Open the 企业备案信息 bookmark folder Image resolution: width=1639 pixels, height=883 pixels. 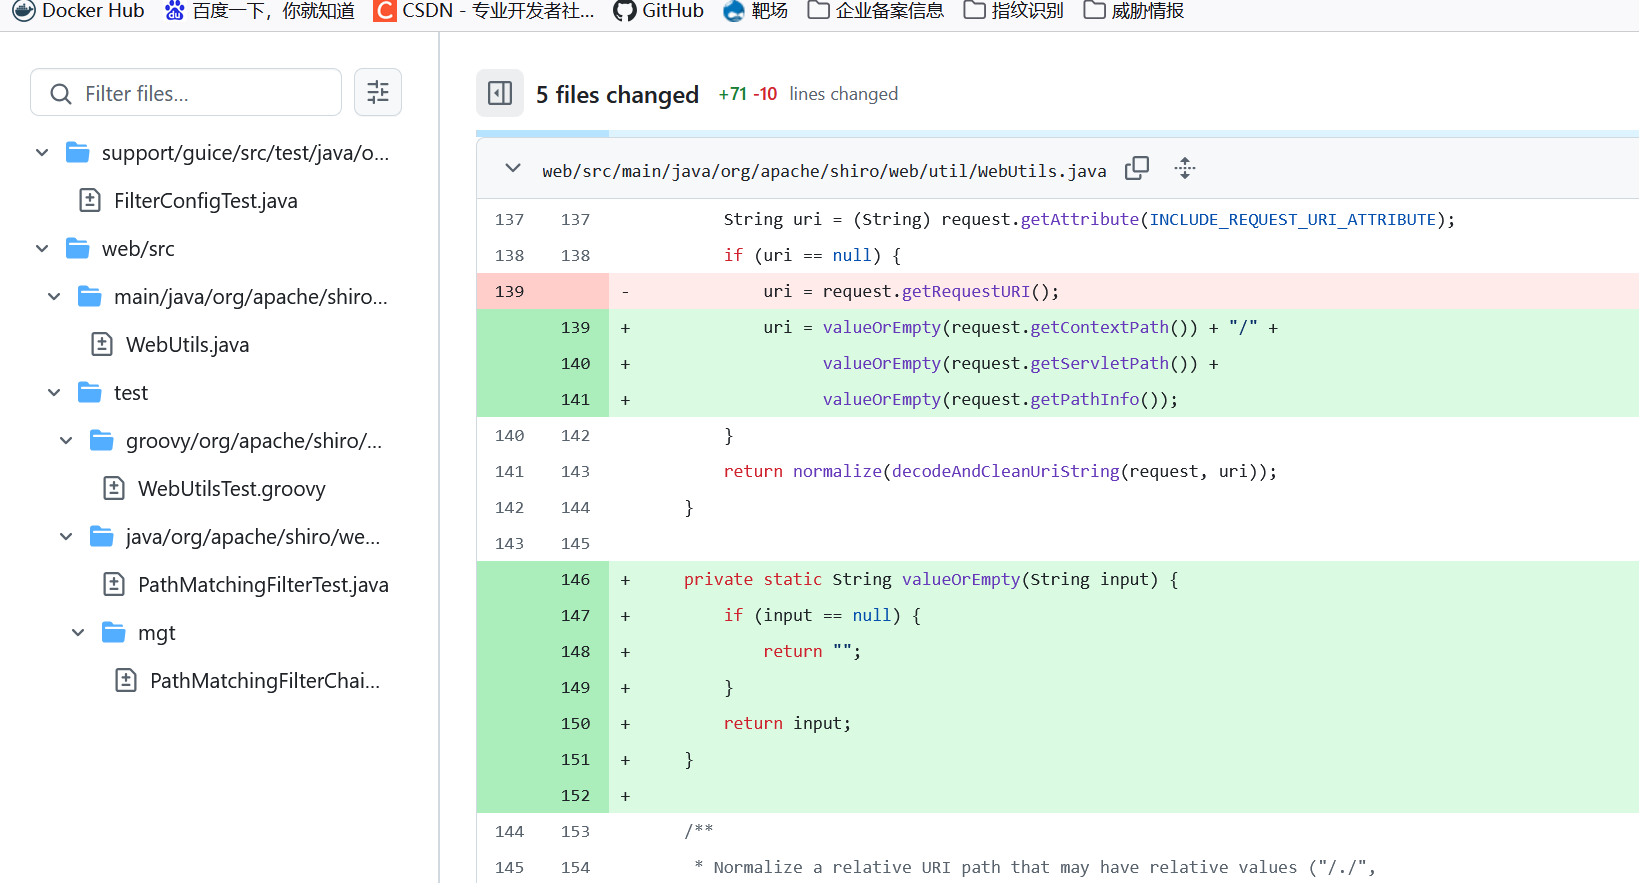[x=876, y=10]
